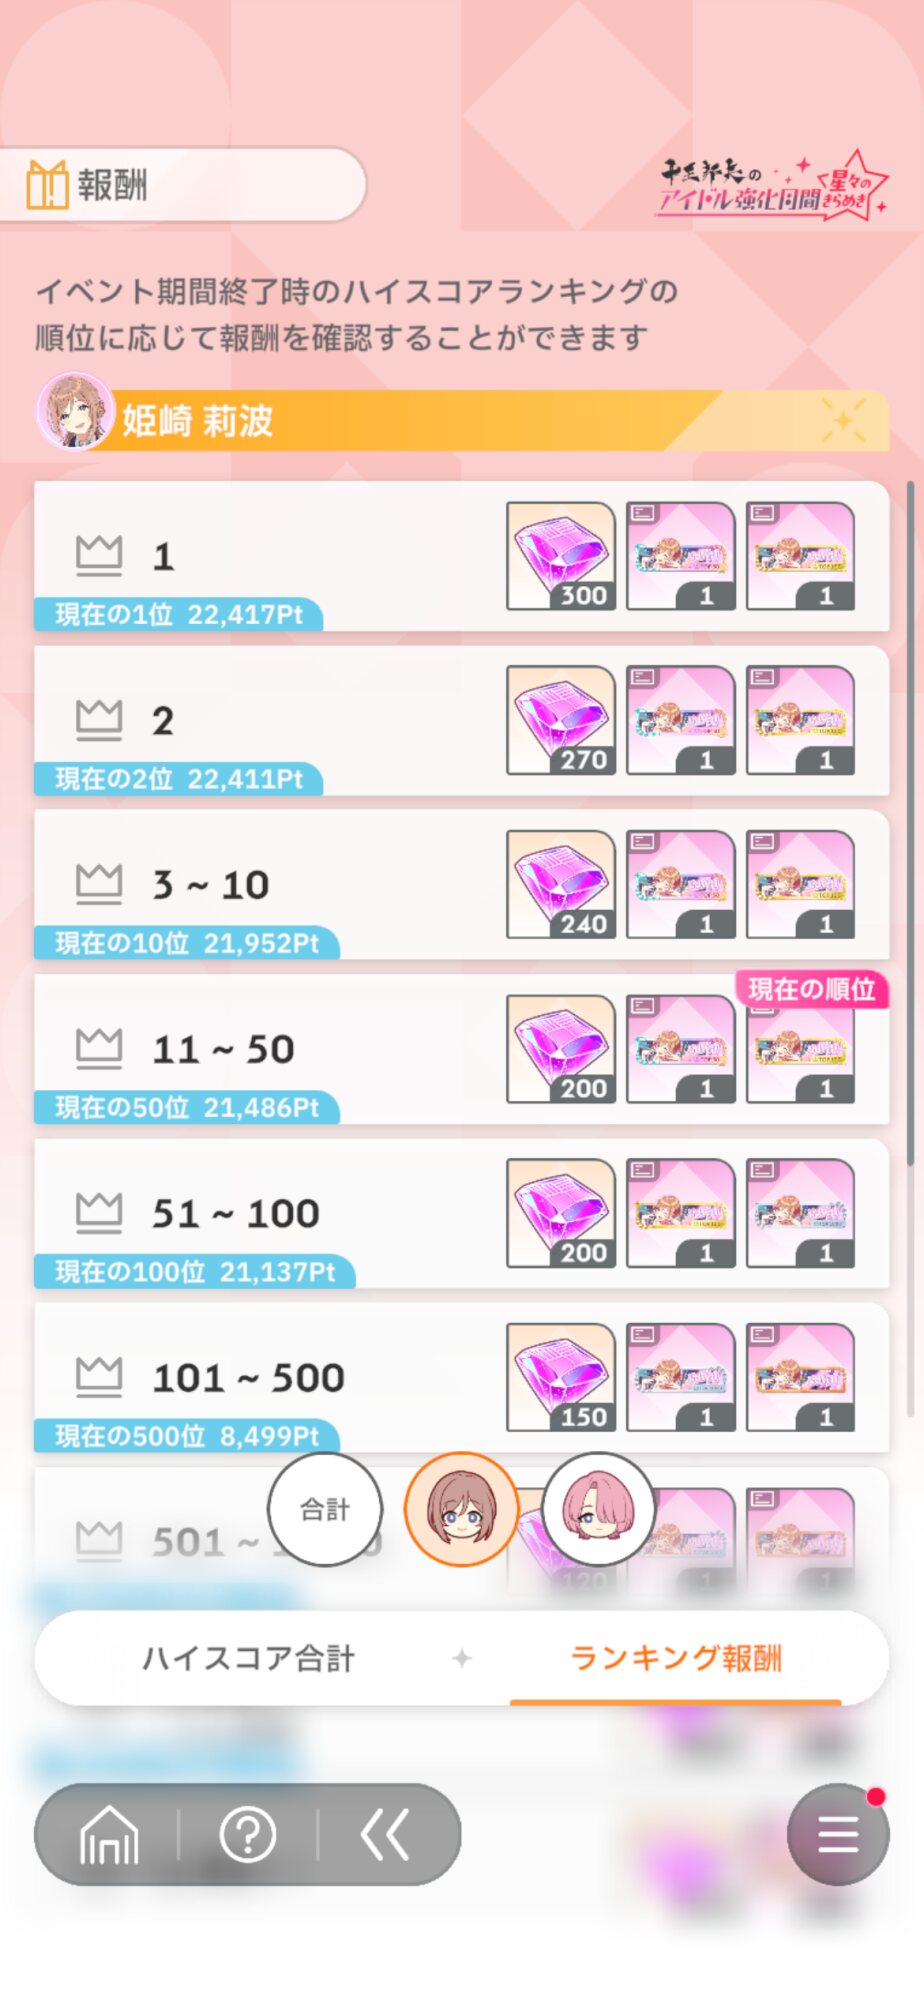The height and width of the screenshot is (2000, 924).
Task: Tap the 270 jewel reward for rank 2
Action: [x=561, y=720]
